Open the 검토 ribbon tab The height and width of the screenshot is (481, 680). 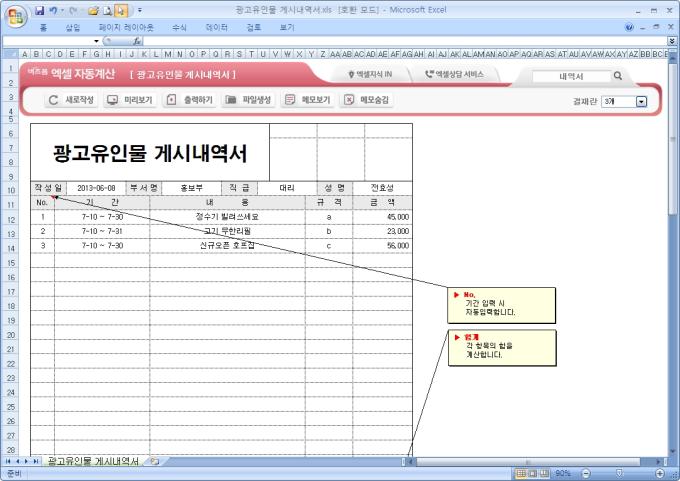pyautogui.click(x=254, y=28)
